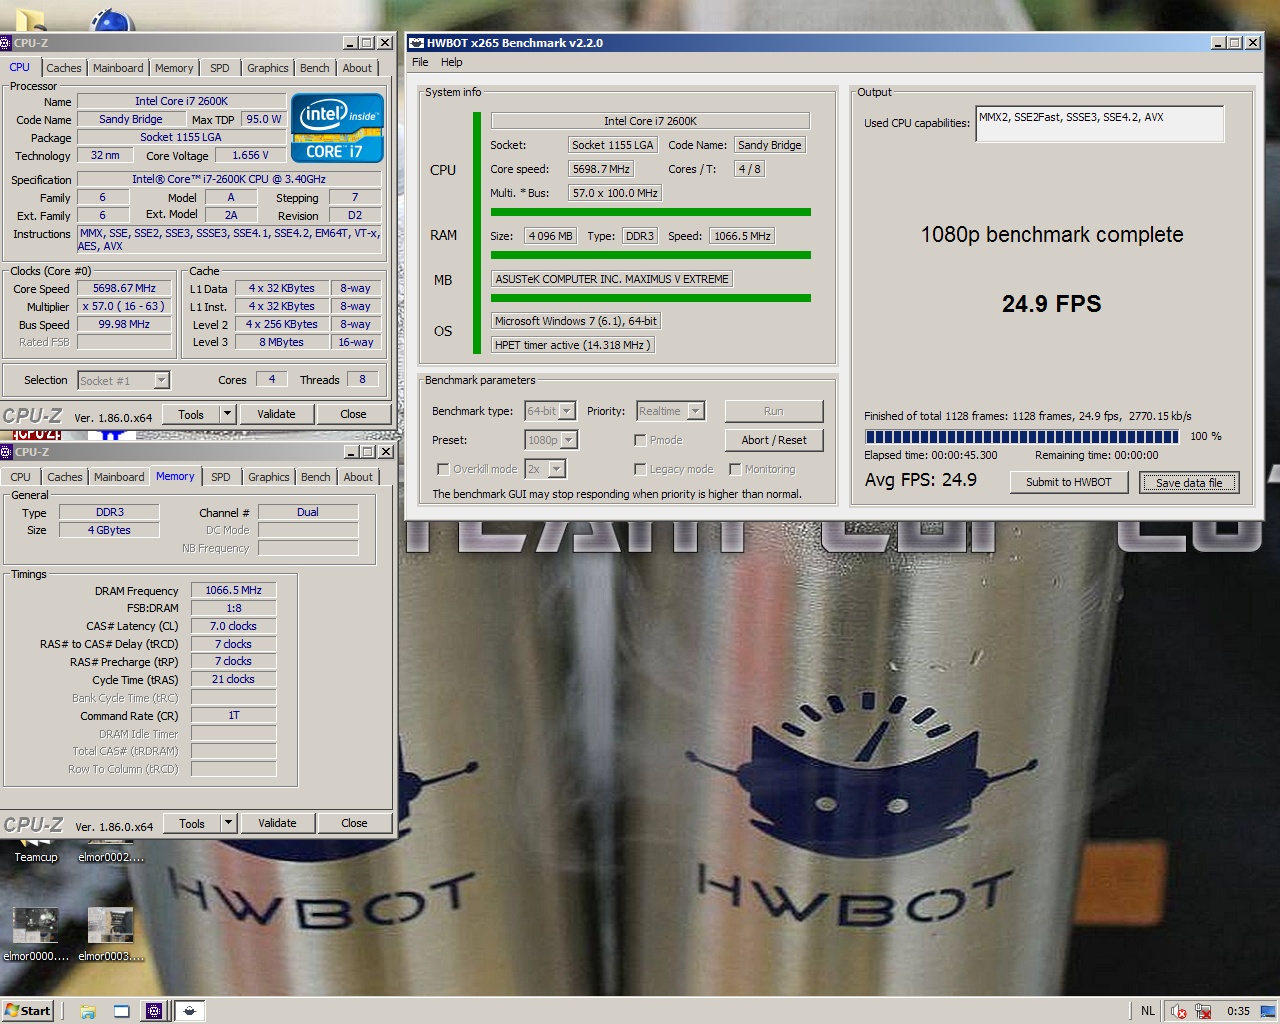Switch to CPU tab in lower CPU-Z
The height and width of the screenshot is (1024, 1280).
[21, 477]
